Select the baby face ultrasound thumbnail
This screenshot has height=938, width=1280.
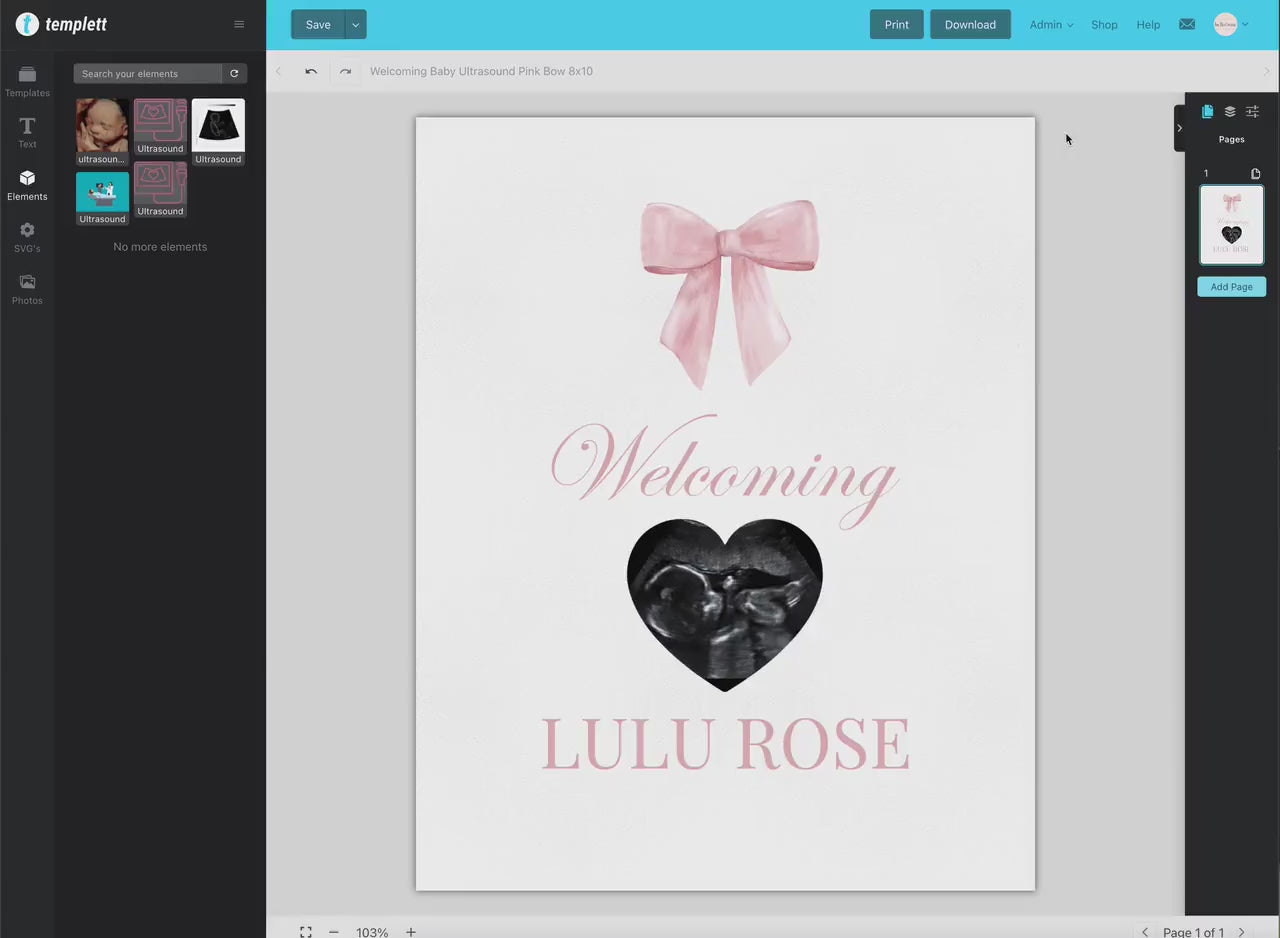102,126
